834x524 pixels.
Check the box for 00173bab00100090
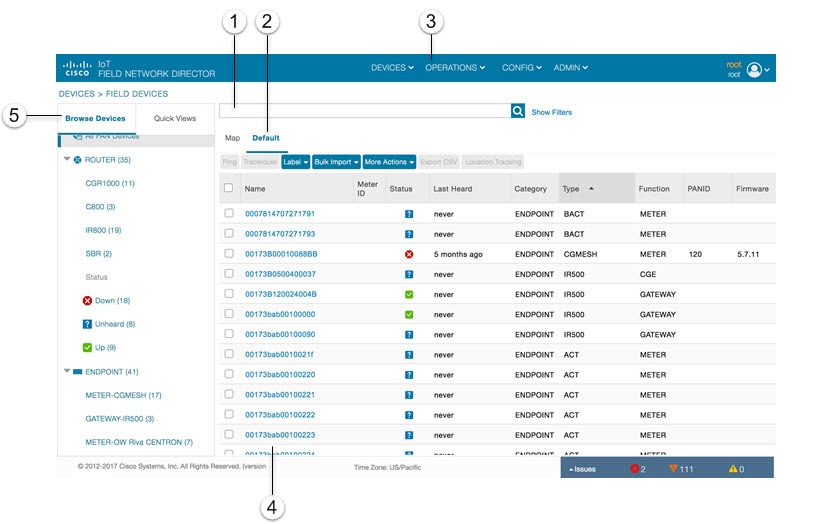coord(229,334)
